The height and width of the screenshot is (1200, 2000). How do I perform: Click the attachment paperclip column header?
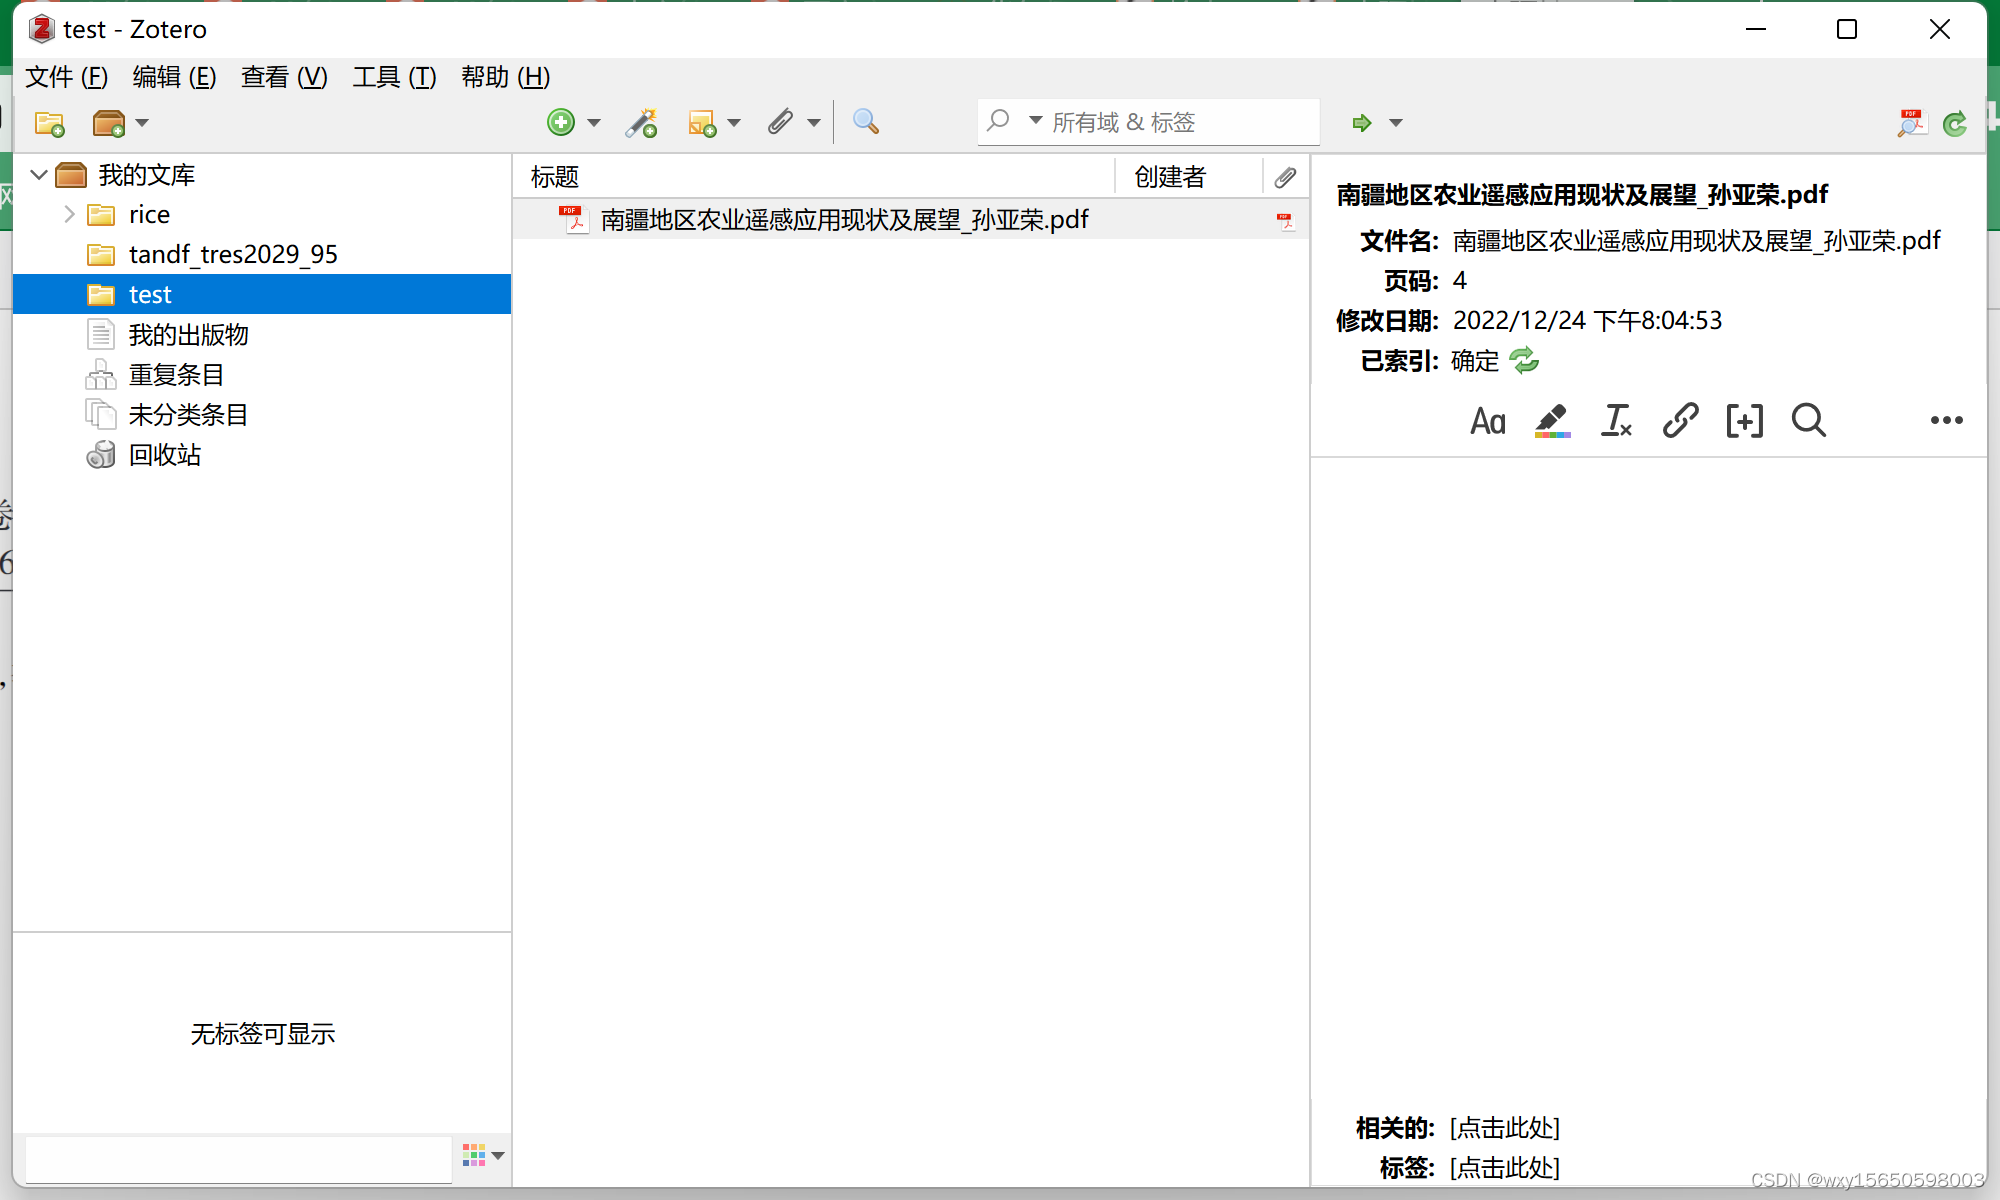pyautogui.click(x=1286, y=177)
